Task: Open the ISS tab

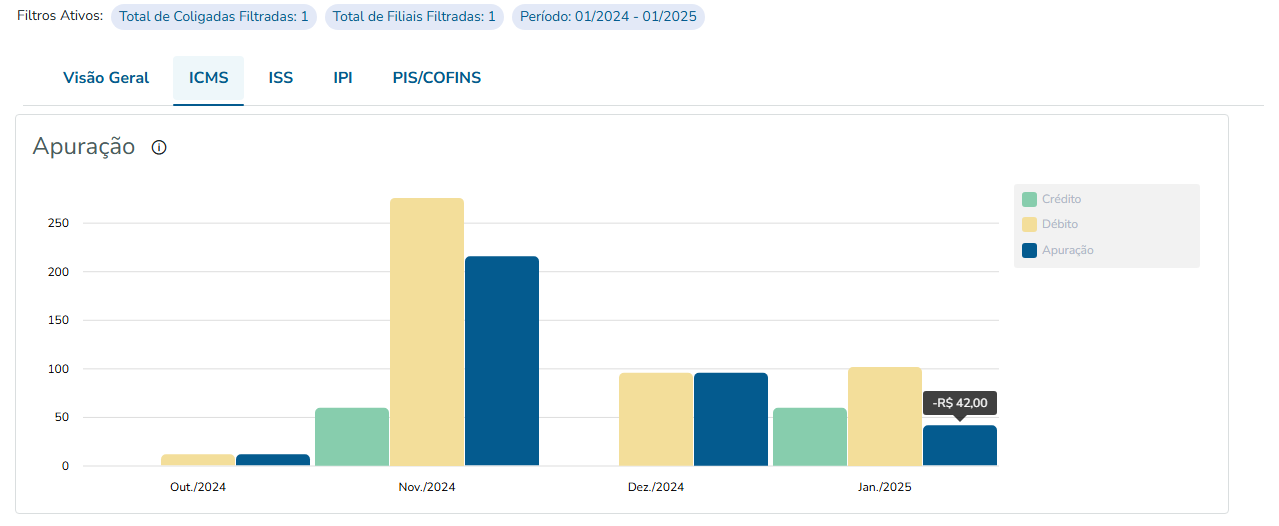Action: pos(281,78)
